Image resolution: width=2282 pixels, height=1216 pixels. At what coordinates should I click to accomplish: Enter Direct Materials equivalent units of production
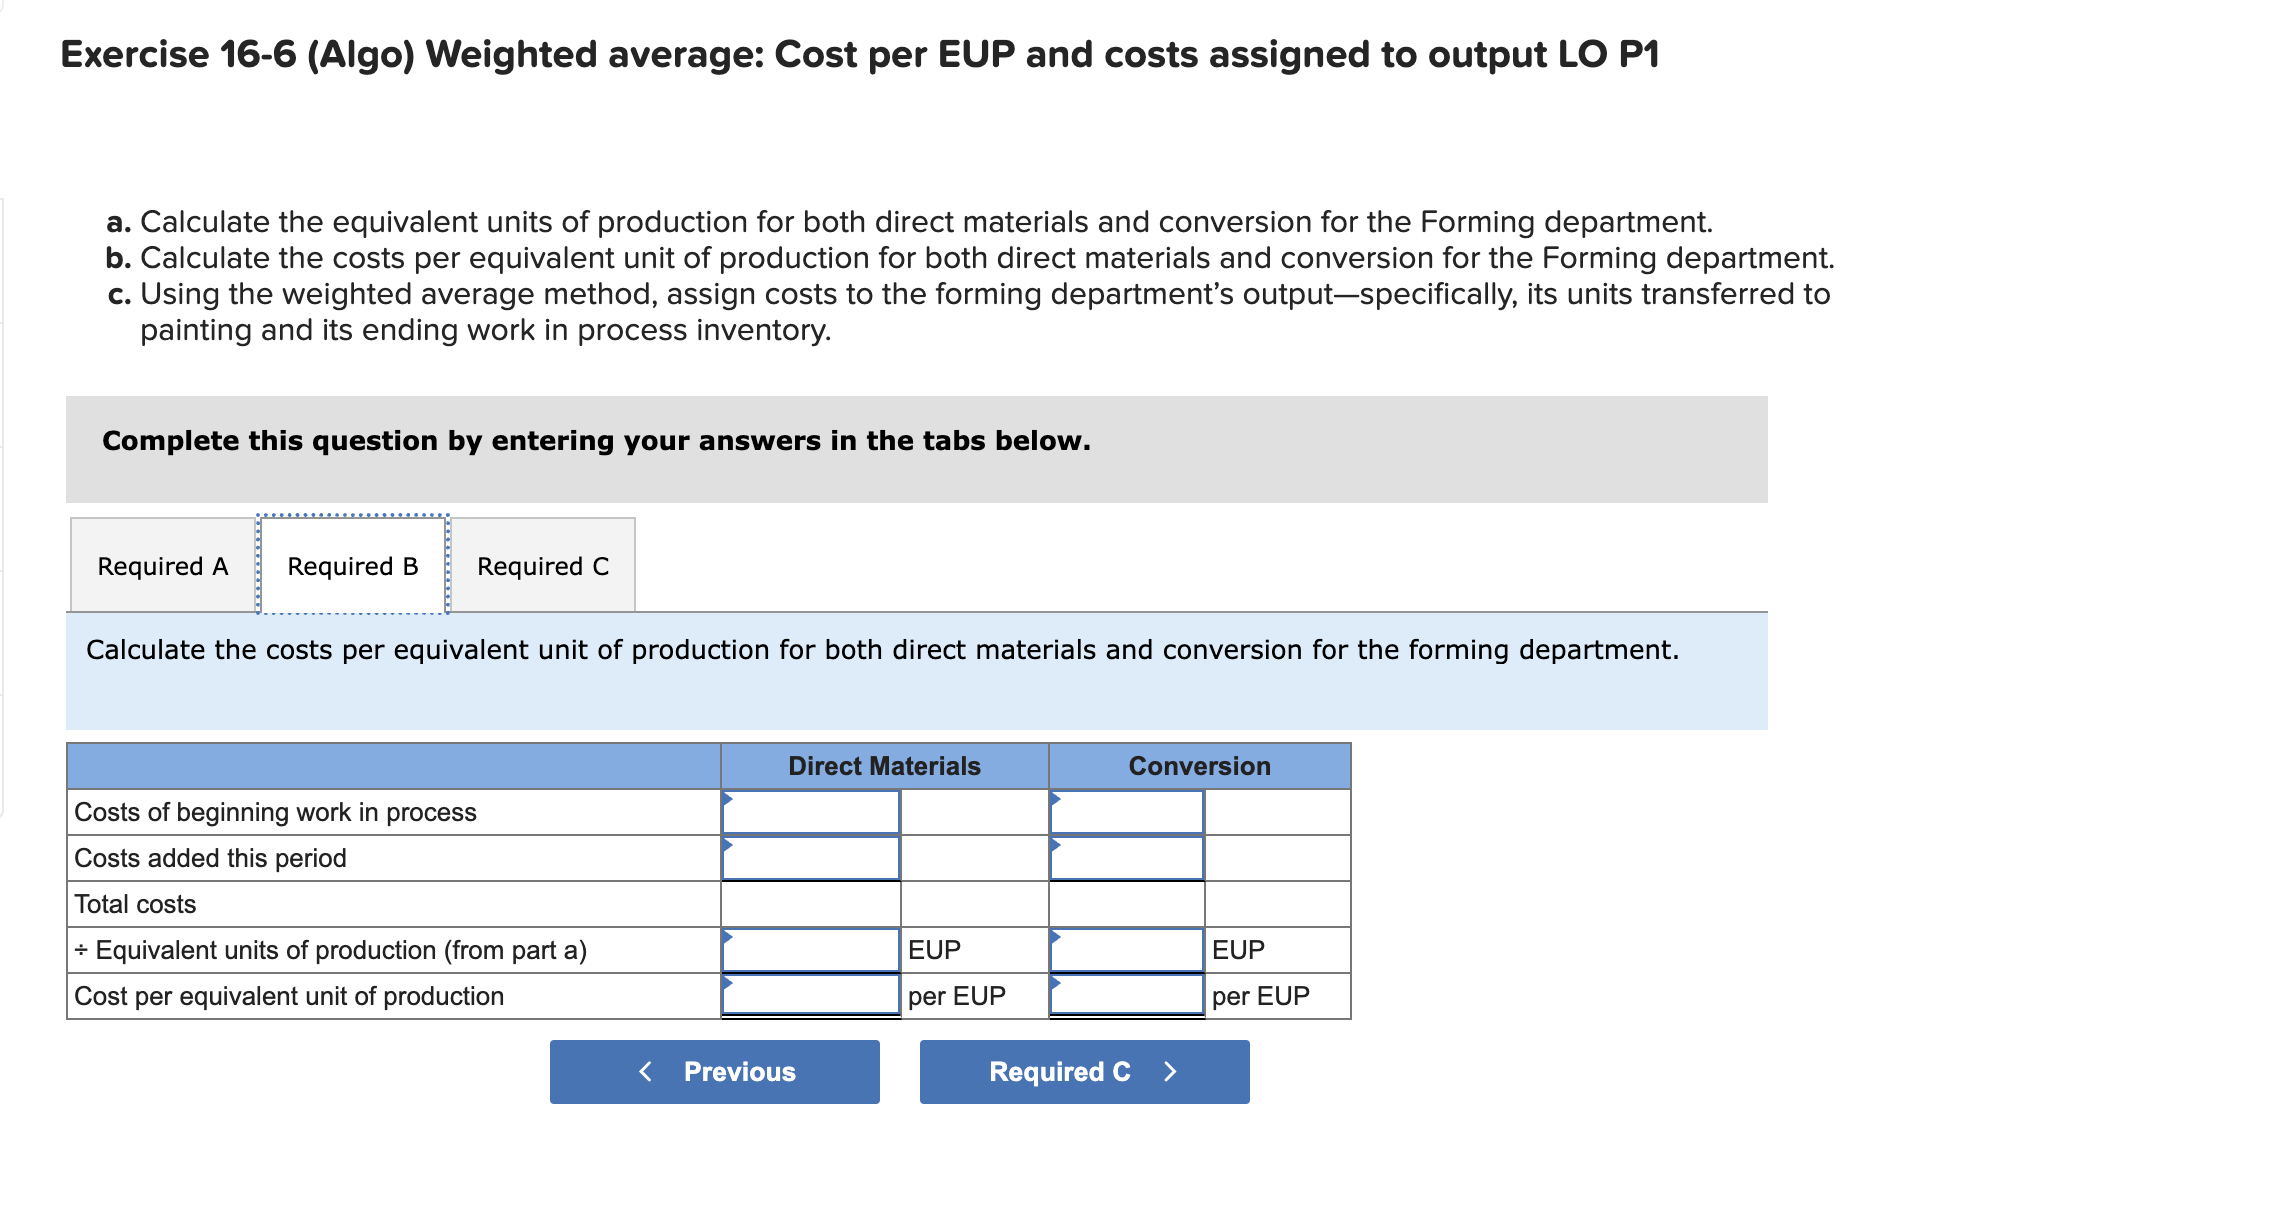811,950
